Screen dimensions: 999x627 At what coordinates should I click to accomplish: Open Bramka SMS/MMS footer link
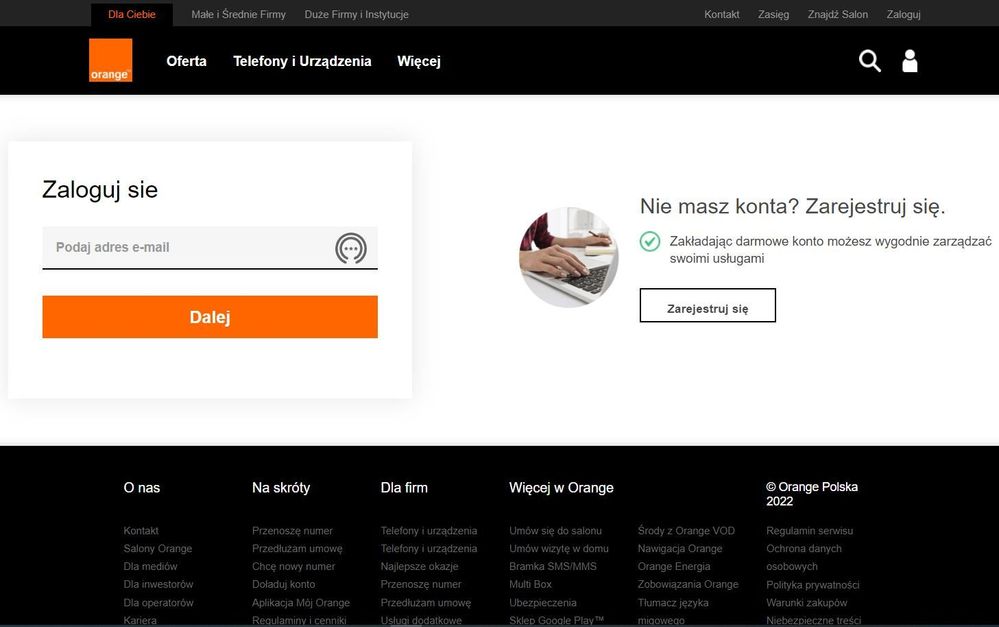click(552, 567)
